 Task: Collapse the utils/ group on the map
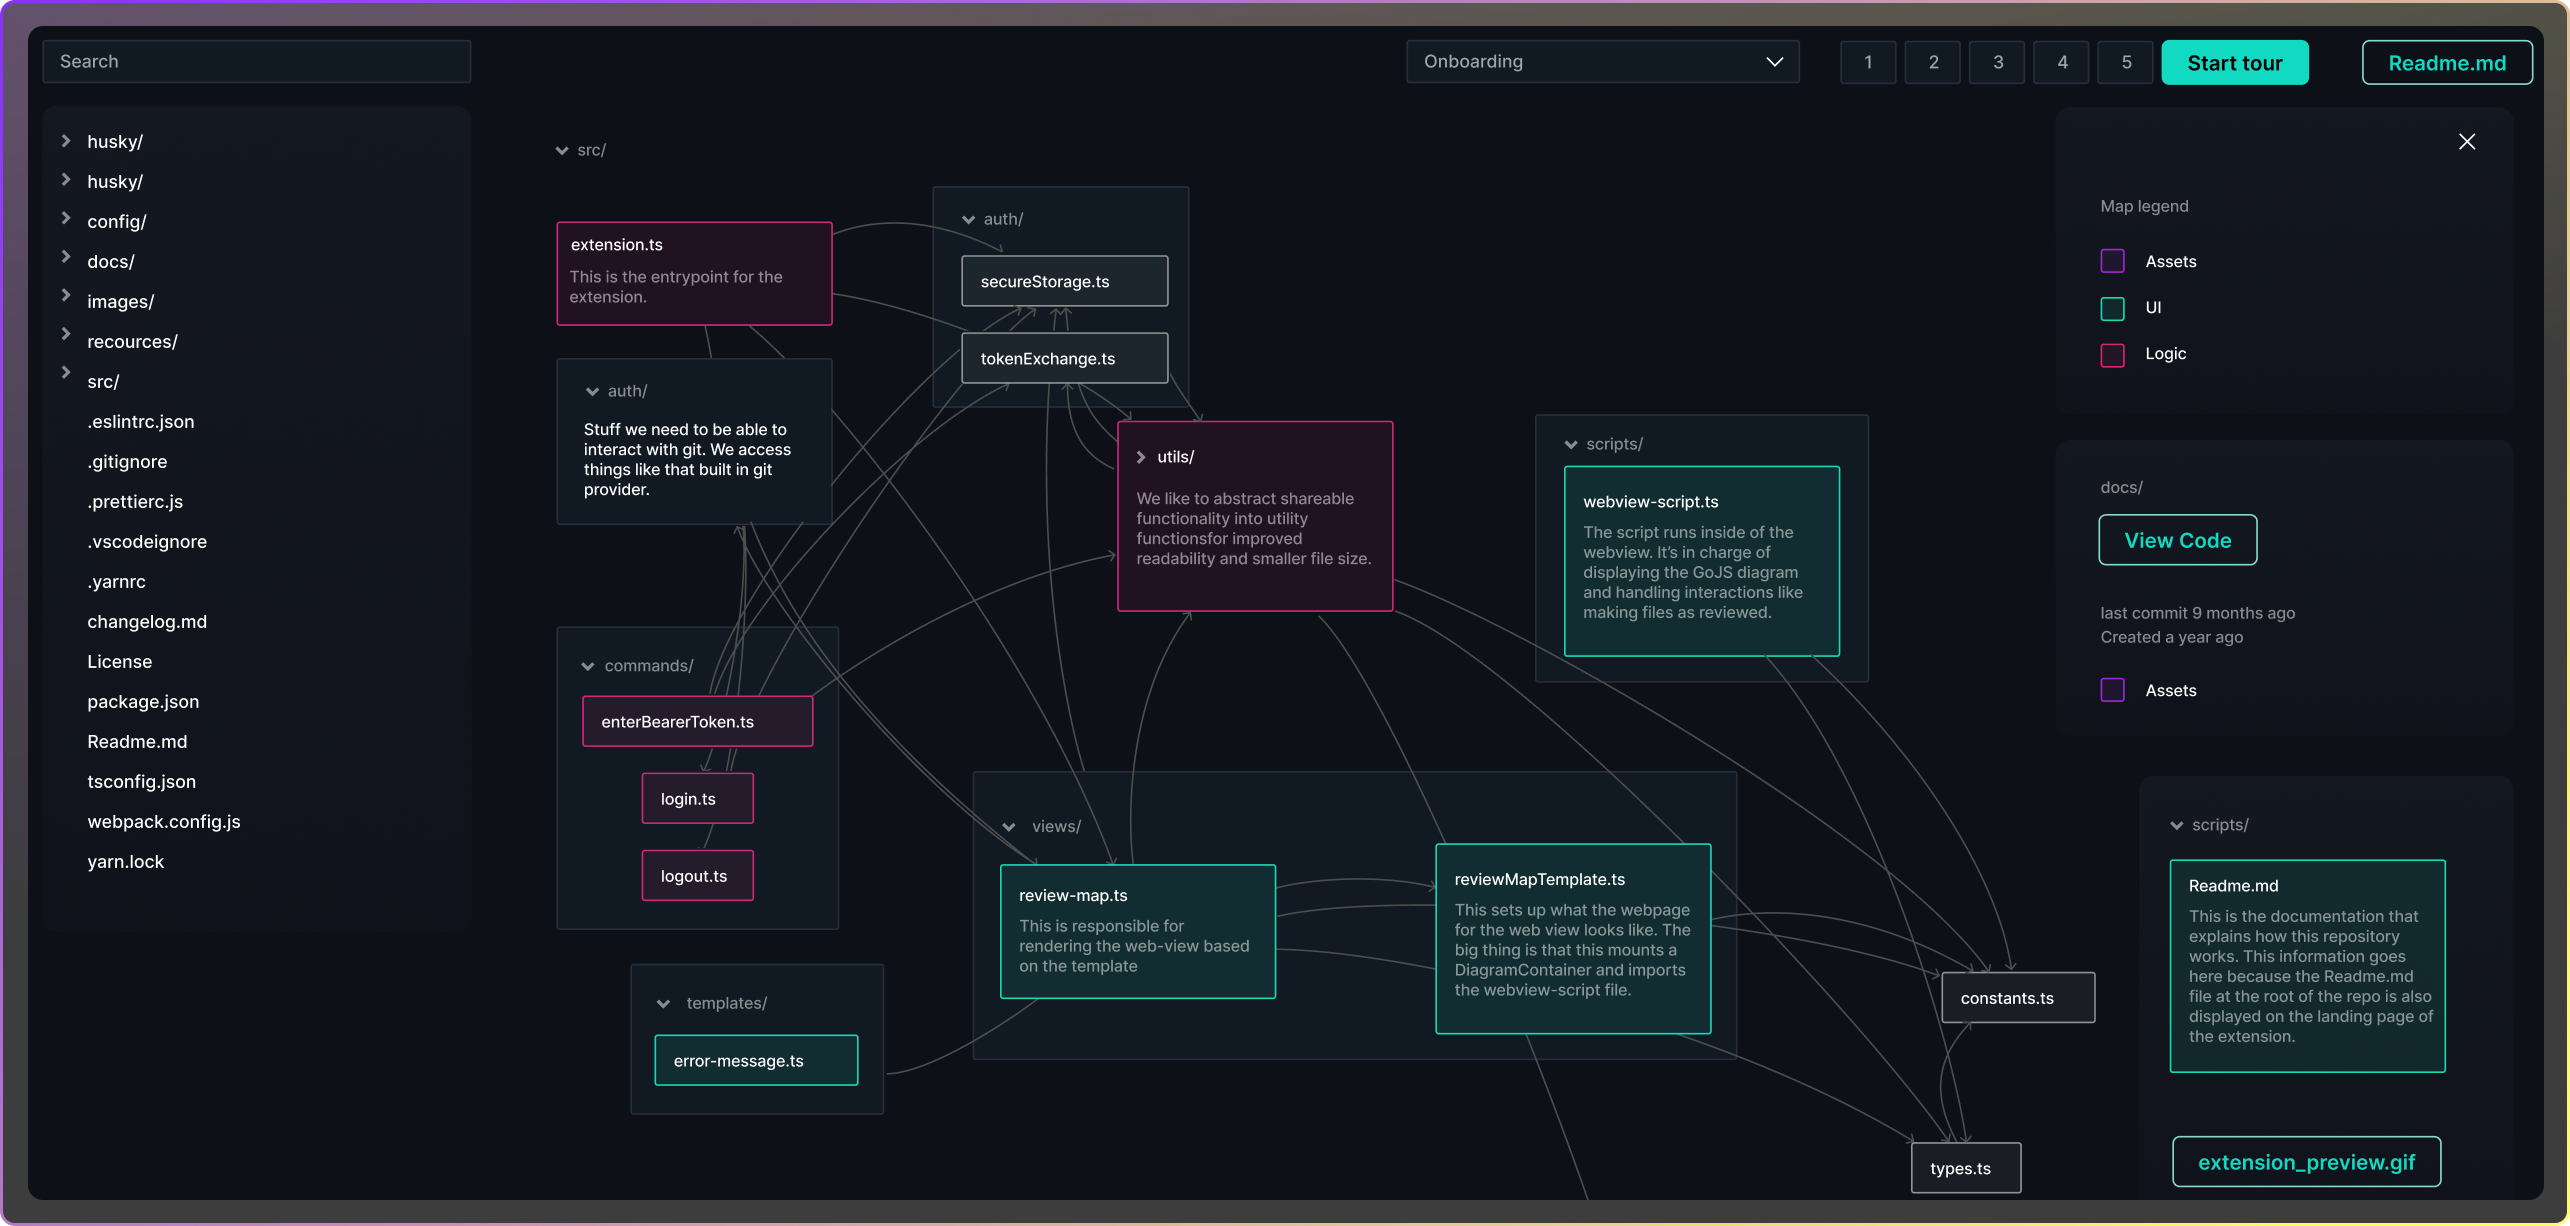click(x=1142, y=456)
